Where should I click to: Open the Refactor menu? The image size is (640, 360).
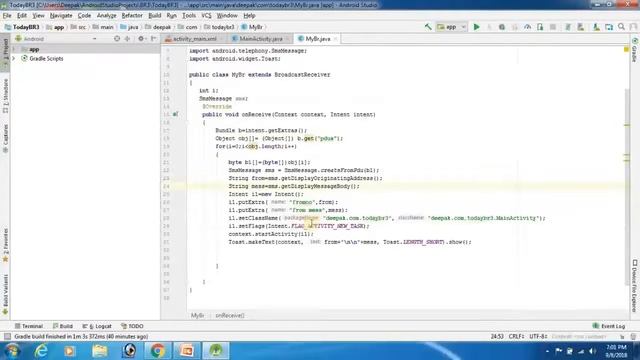click(x=132, y=16)
